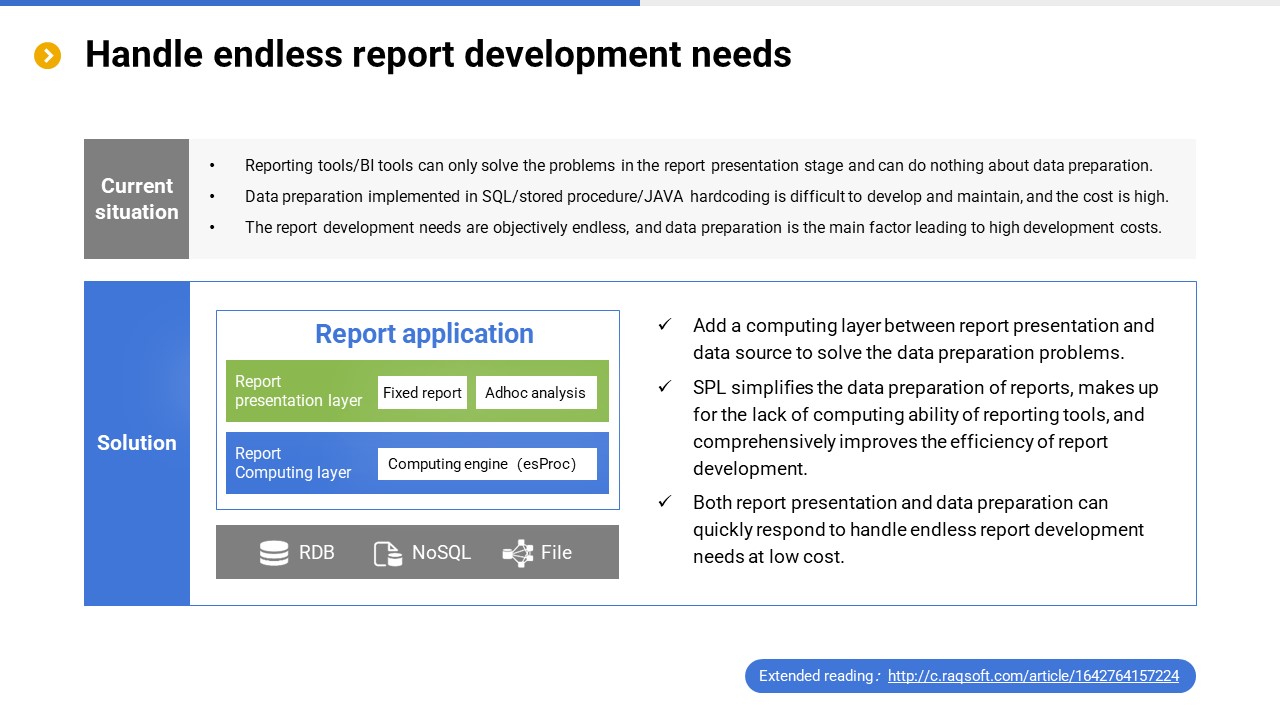The height and width of the screenshot is (720, 1280).
Task: Click the slide title 'Handle endless report development needs'
Action: coord(438,55)
